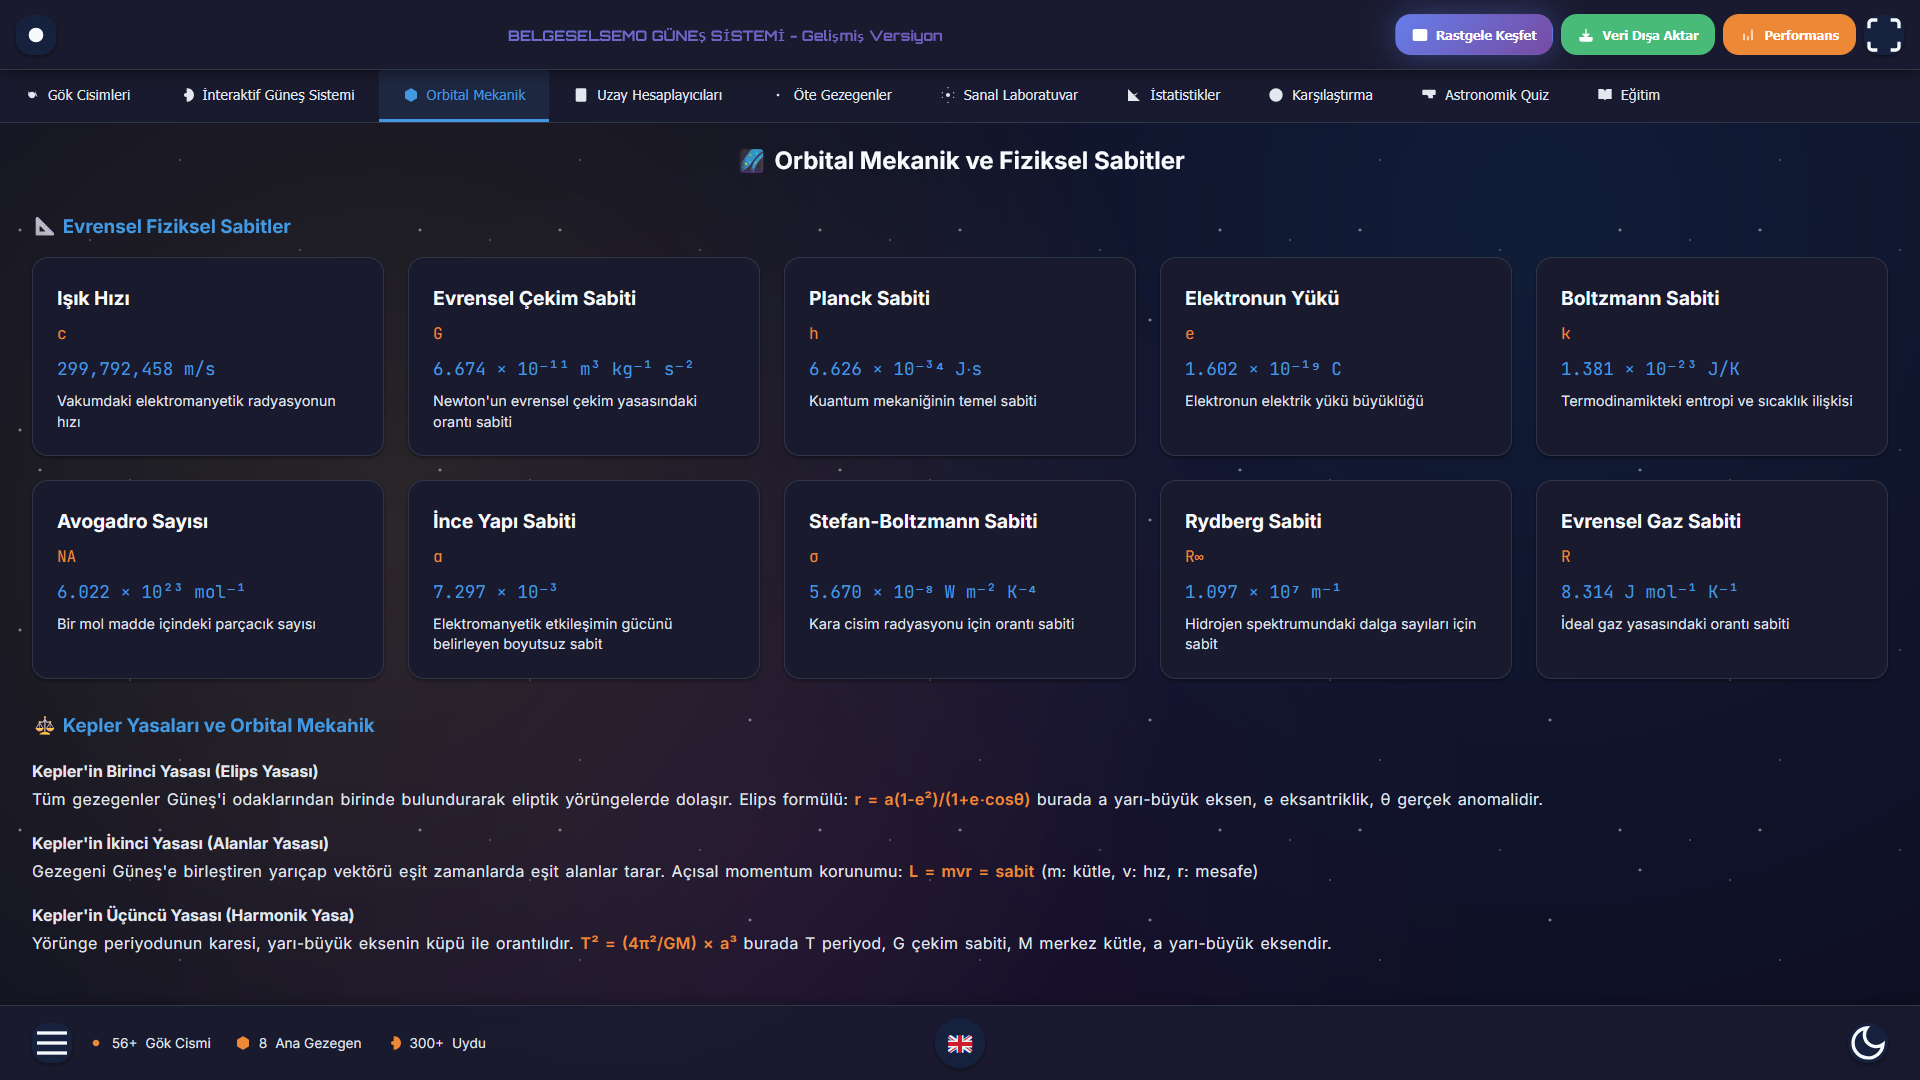Switch to İnteraktif Güneş Sistemi tab
Viewport: 1920px width, 1080px height.
(x=268, y=95)
